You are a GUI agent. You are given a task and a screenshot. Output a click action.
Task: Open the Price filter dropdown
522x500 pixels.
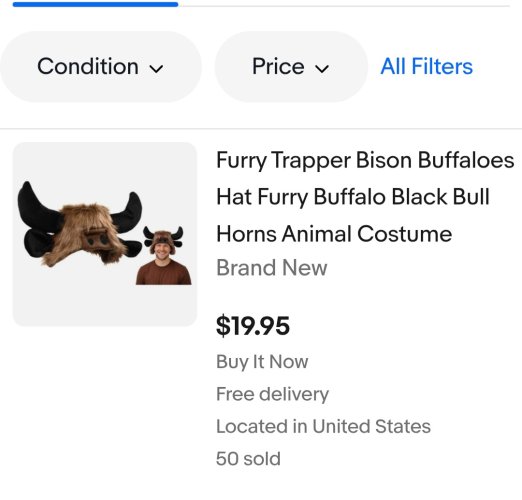point(291,67)
